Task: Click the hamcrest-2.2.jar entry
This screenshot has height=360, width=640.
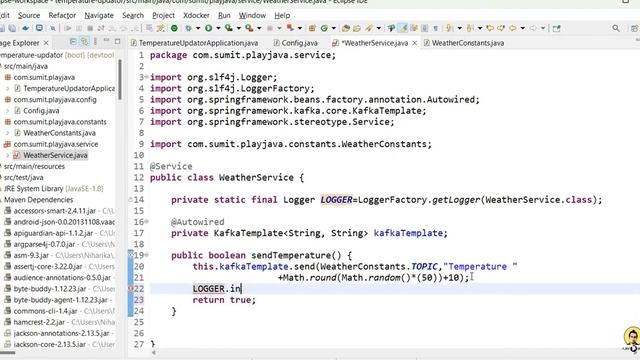Action: 39,322
